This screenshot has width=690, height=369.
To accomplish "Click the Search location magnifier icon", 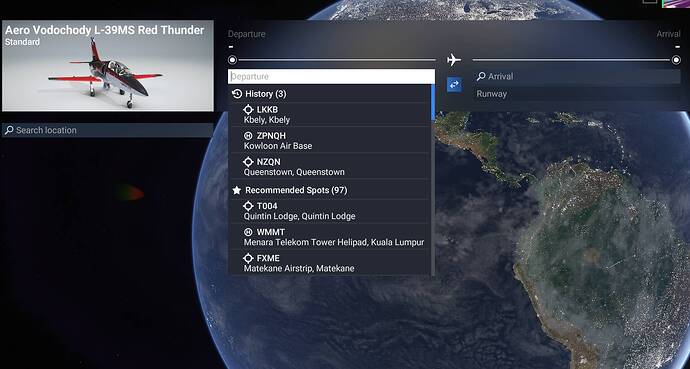I will tap(9, 130).
